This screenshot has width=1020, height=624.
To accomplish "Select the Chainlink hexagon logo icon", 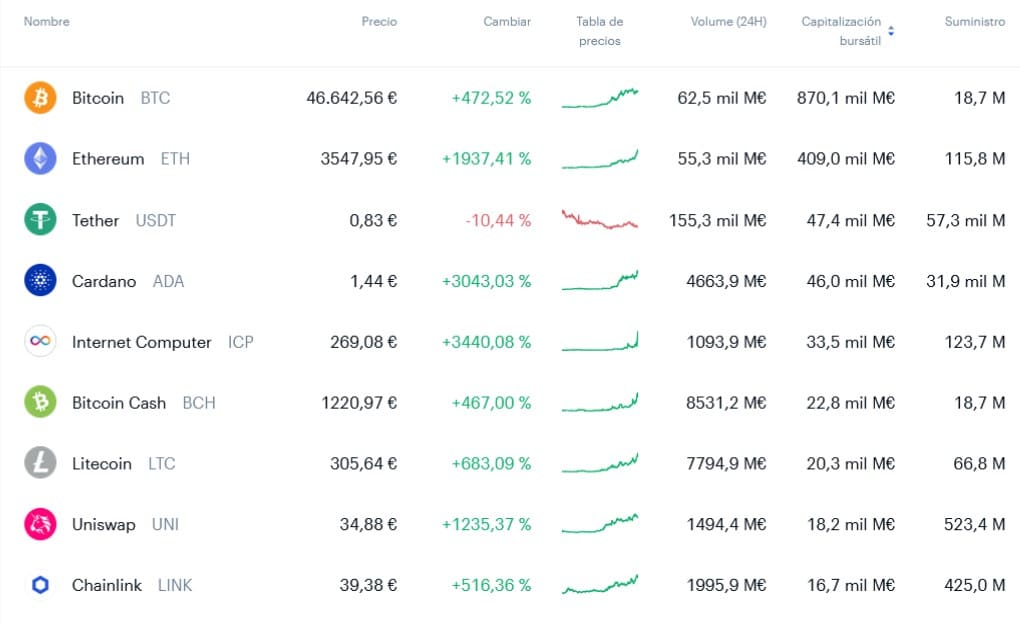I will click(40, 585).
